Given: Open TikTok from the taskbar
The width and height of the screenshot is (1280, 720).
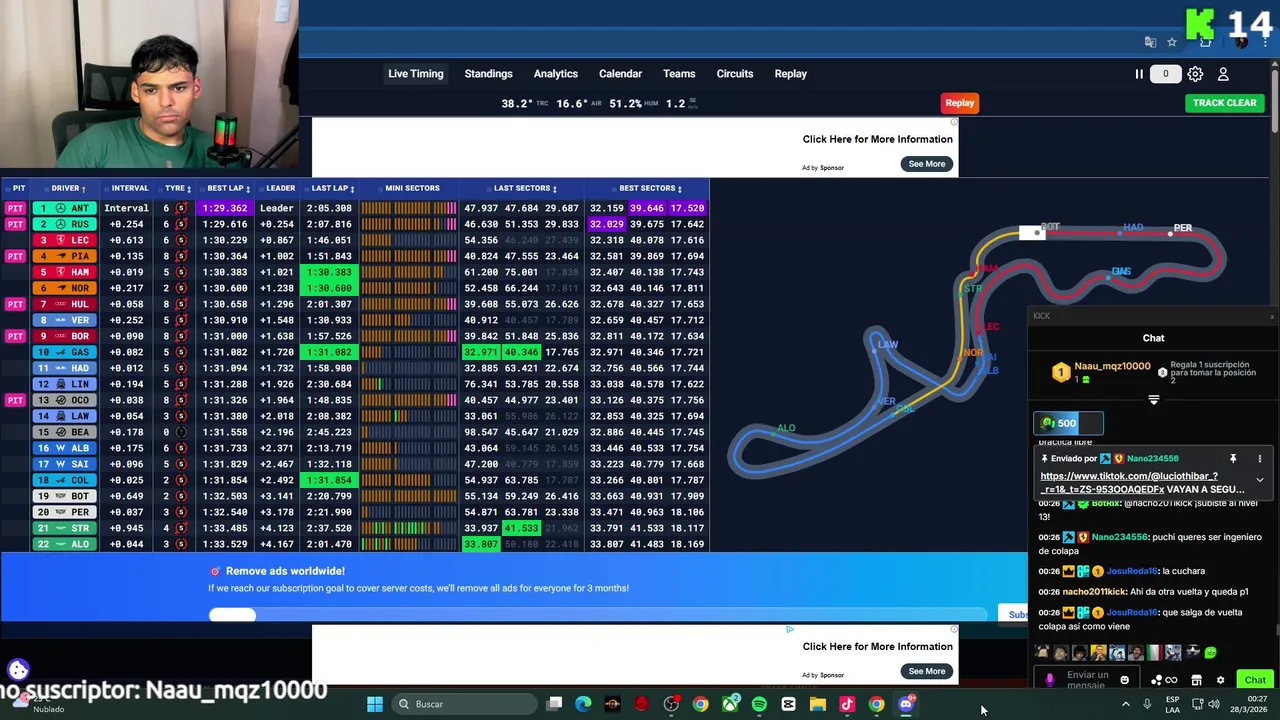Looking at the screenshot, I should pyautogui.click(x=847, y=704).
